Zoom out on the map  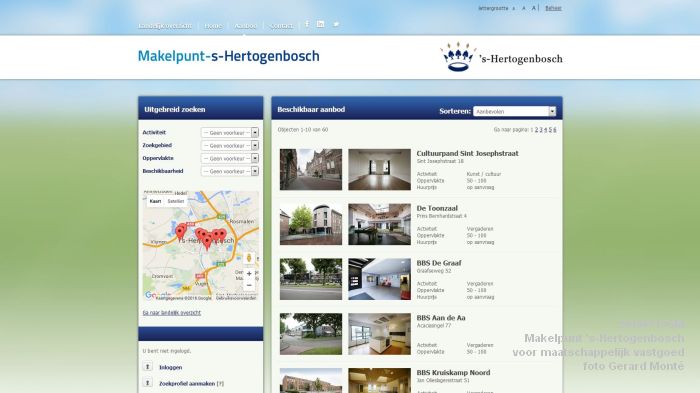249,285
